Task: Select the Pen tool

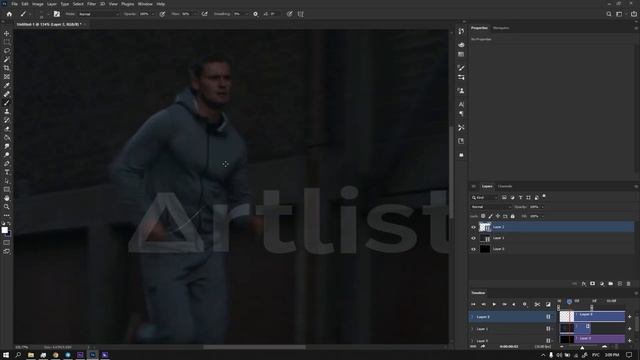Action: [x=7, y=164]
